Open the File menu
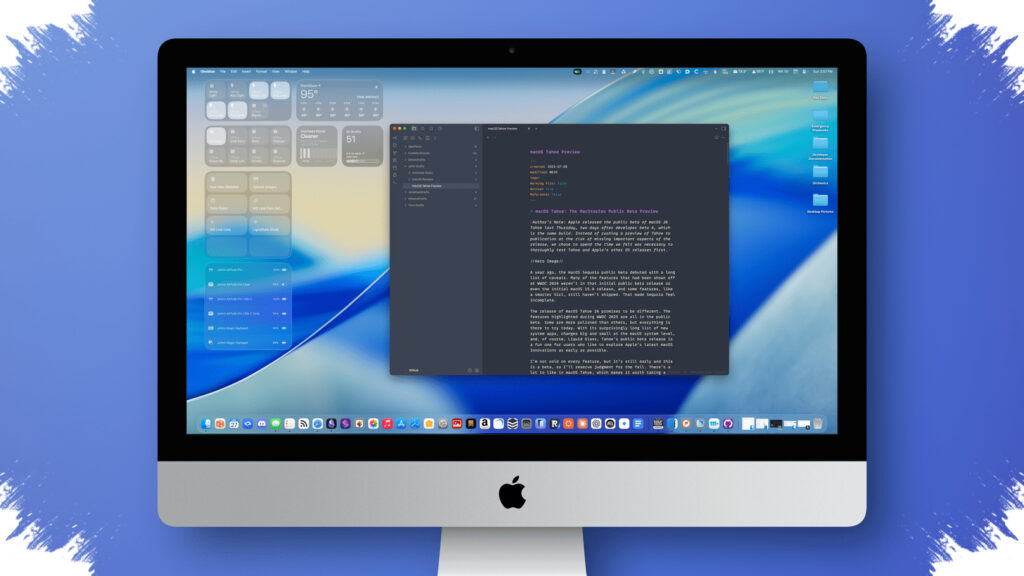 click(223, 71)
